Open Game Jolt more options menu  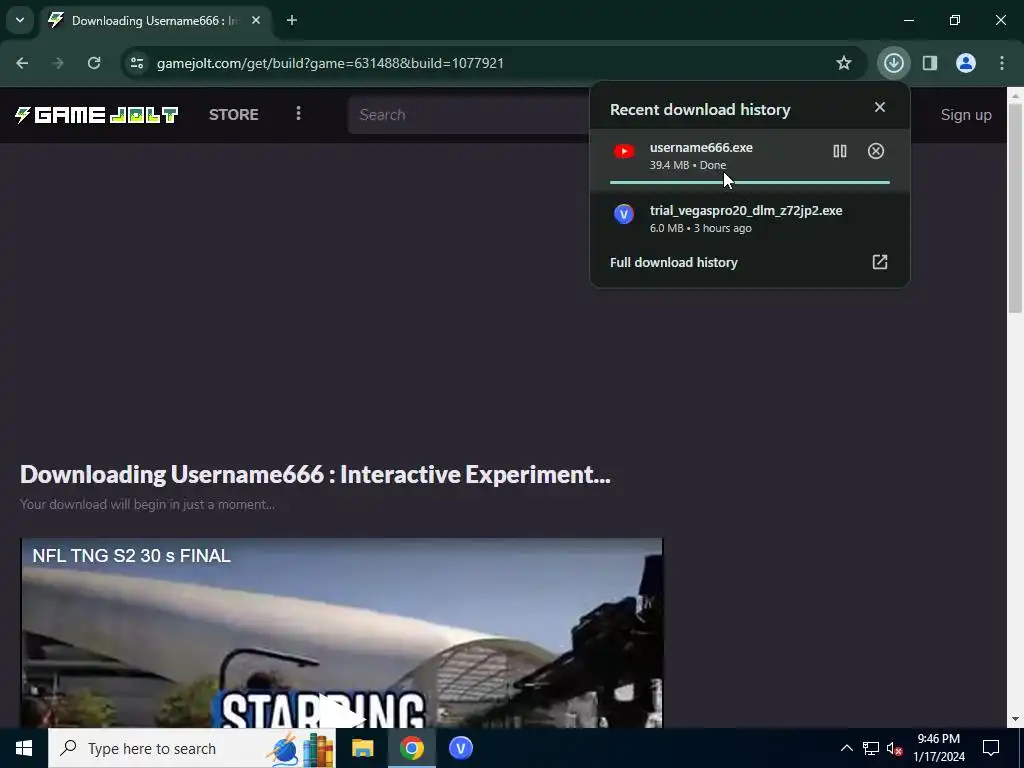coord(298,114)
